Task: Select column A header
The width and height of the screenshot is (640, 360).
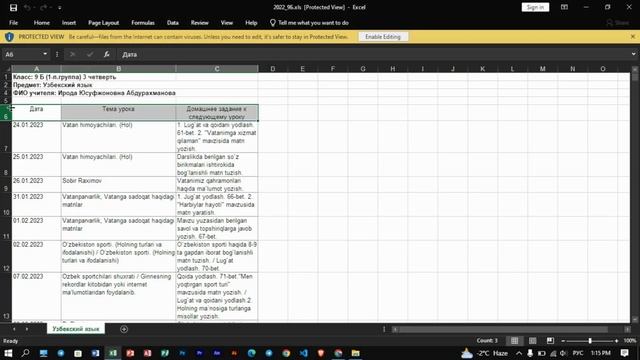Action: (36, 69)
